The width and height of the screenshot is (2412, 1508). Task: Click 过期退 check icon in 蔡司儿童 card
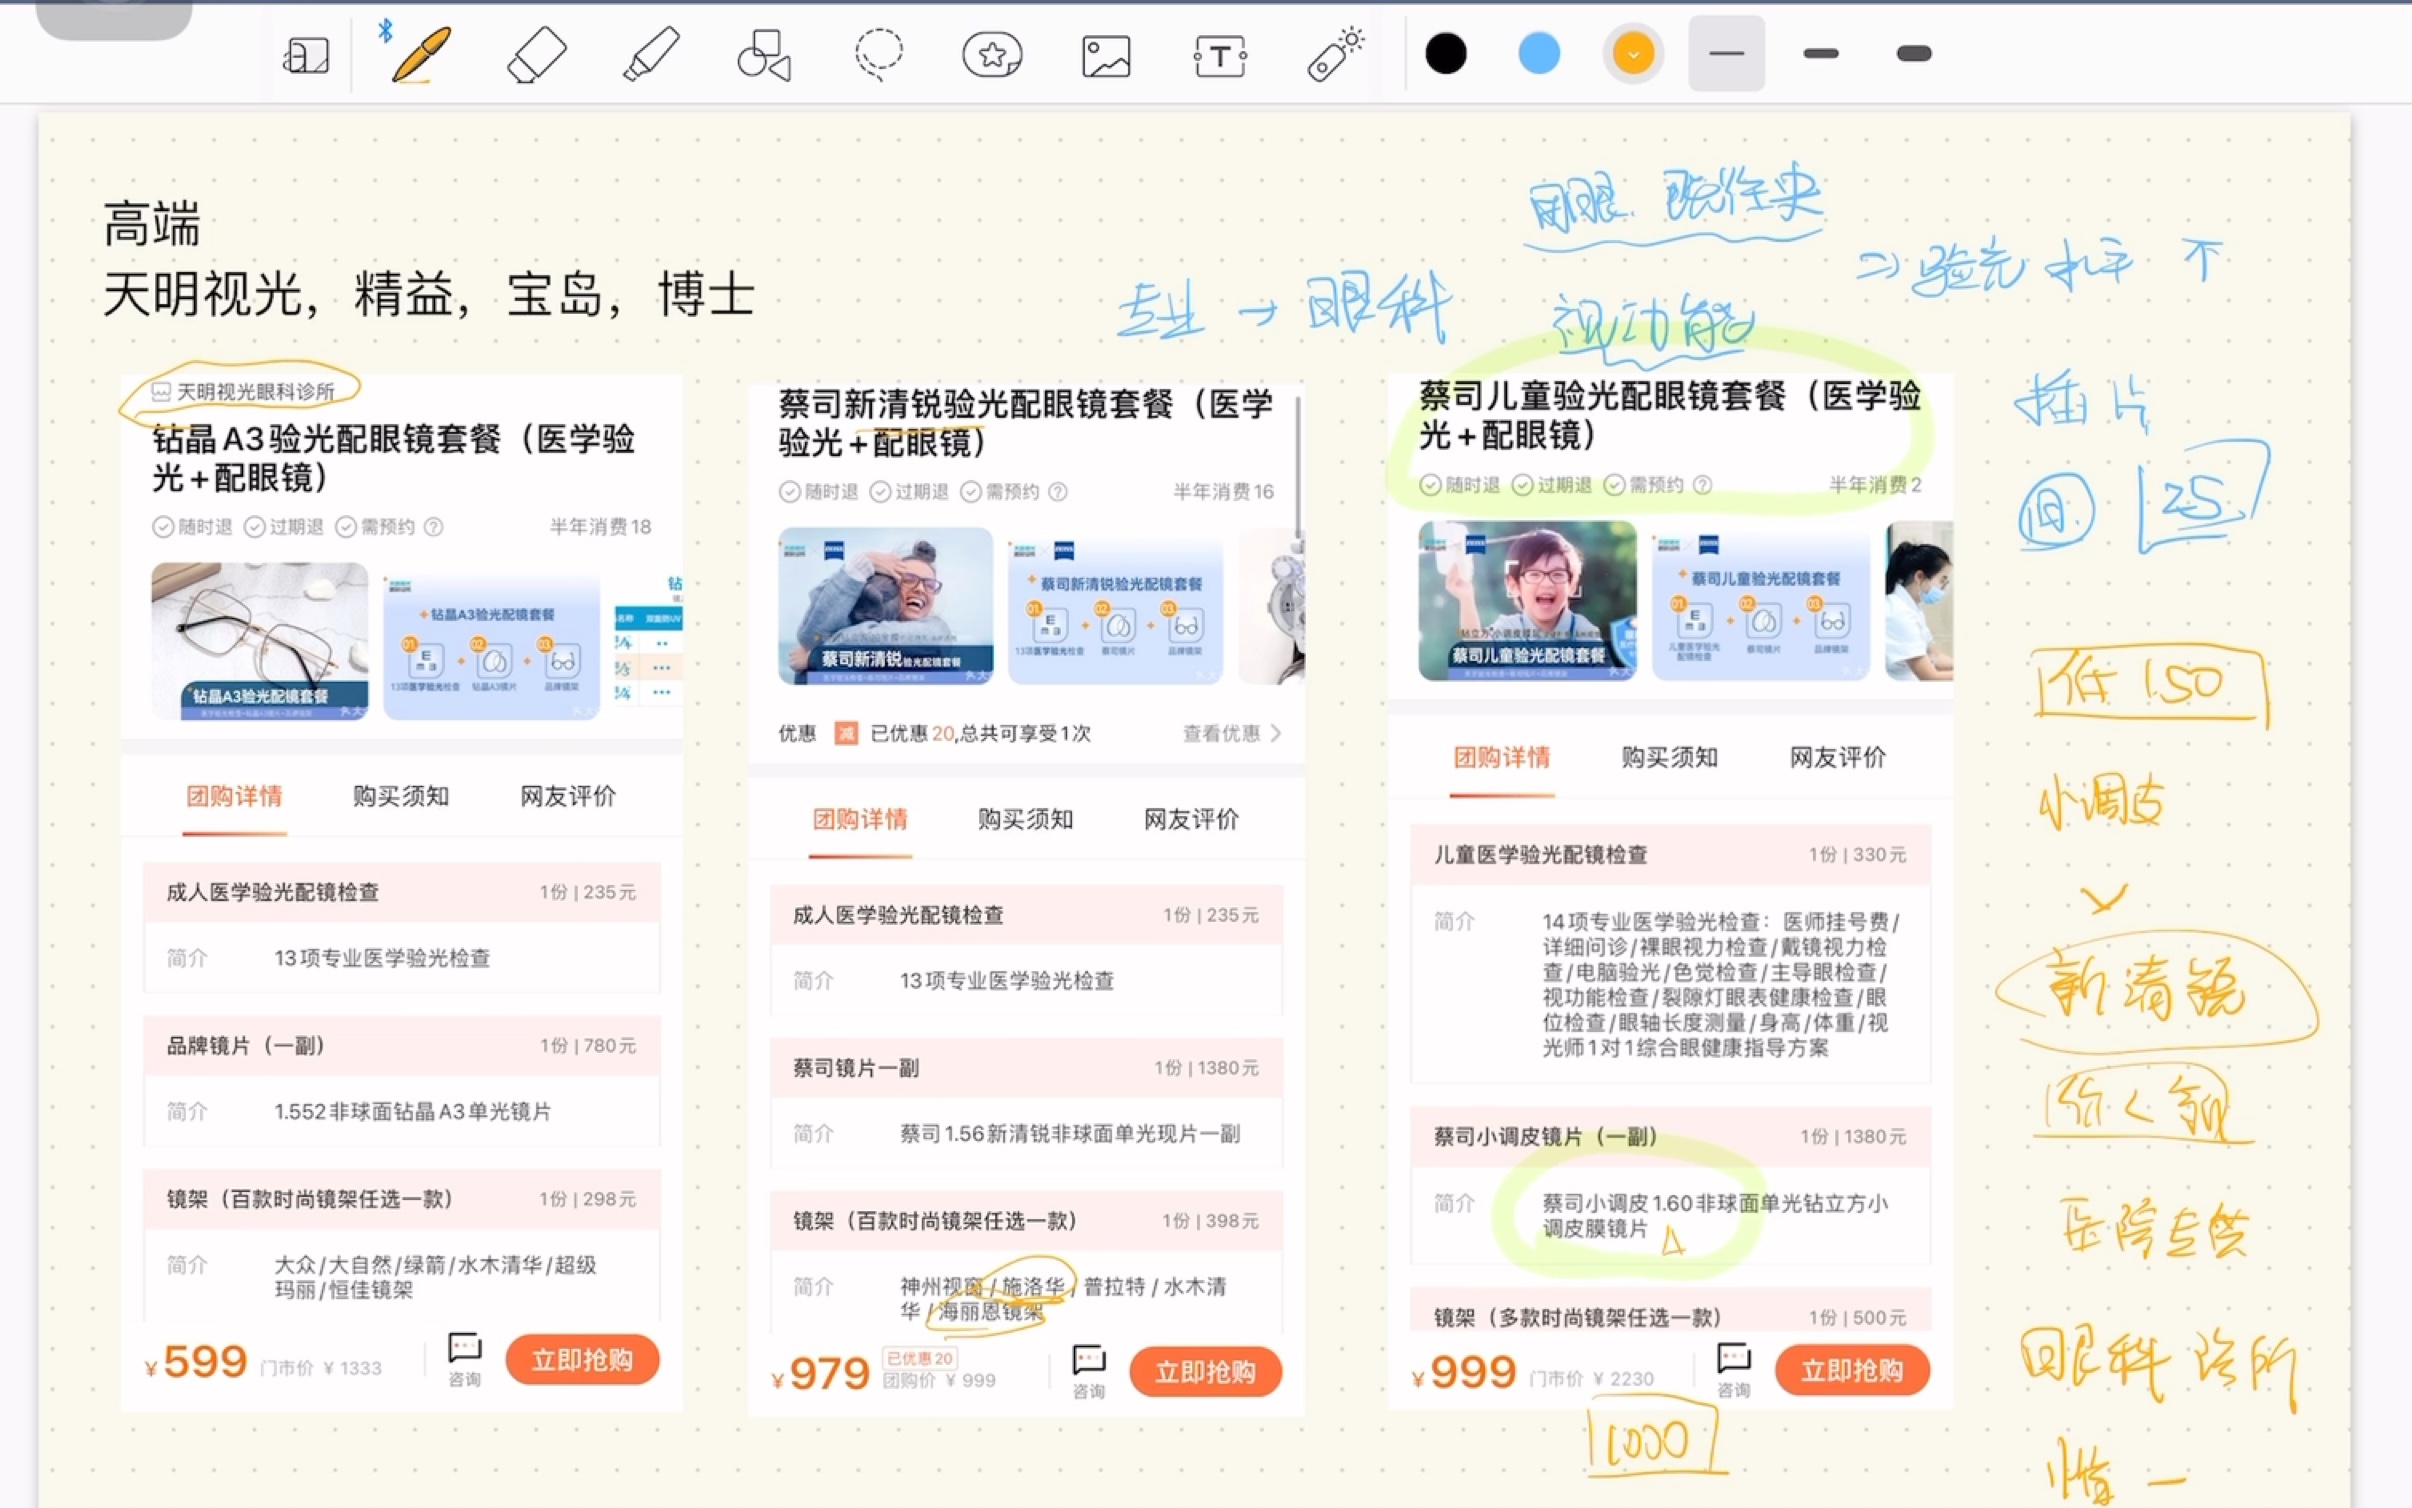tap(1522, 485)
